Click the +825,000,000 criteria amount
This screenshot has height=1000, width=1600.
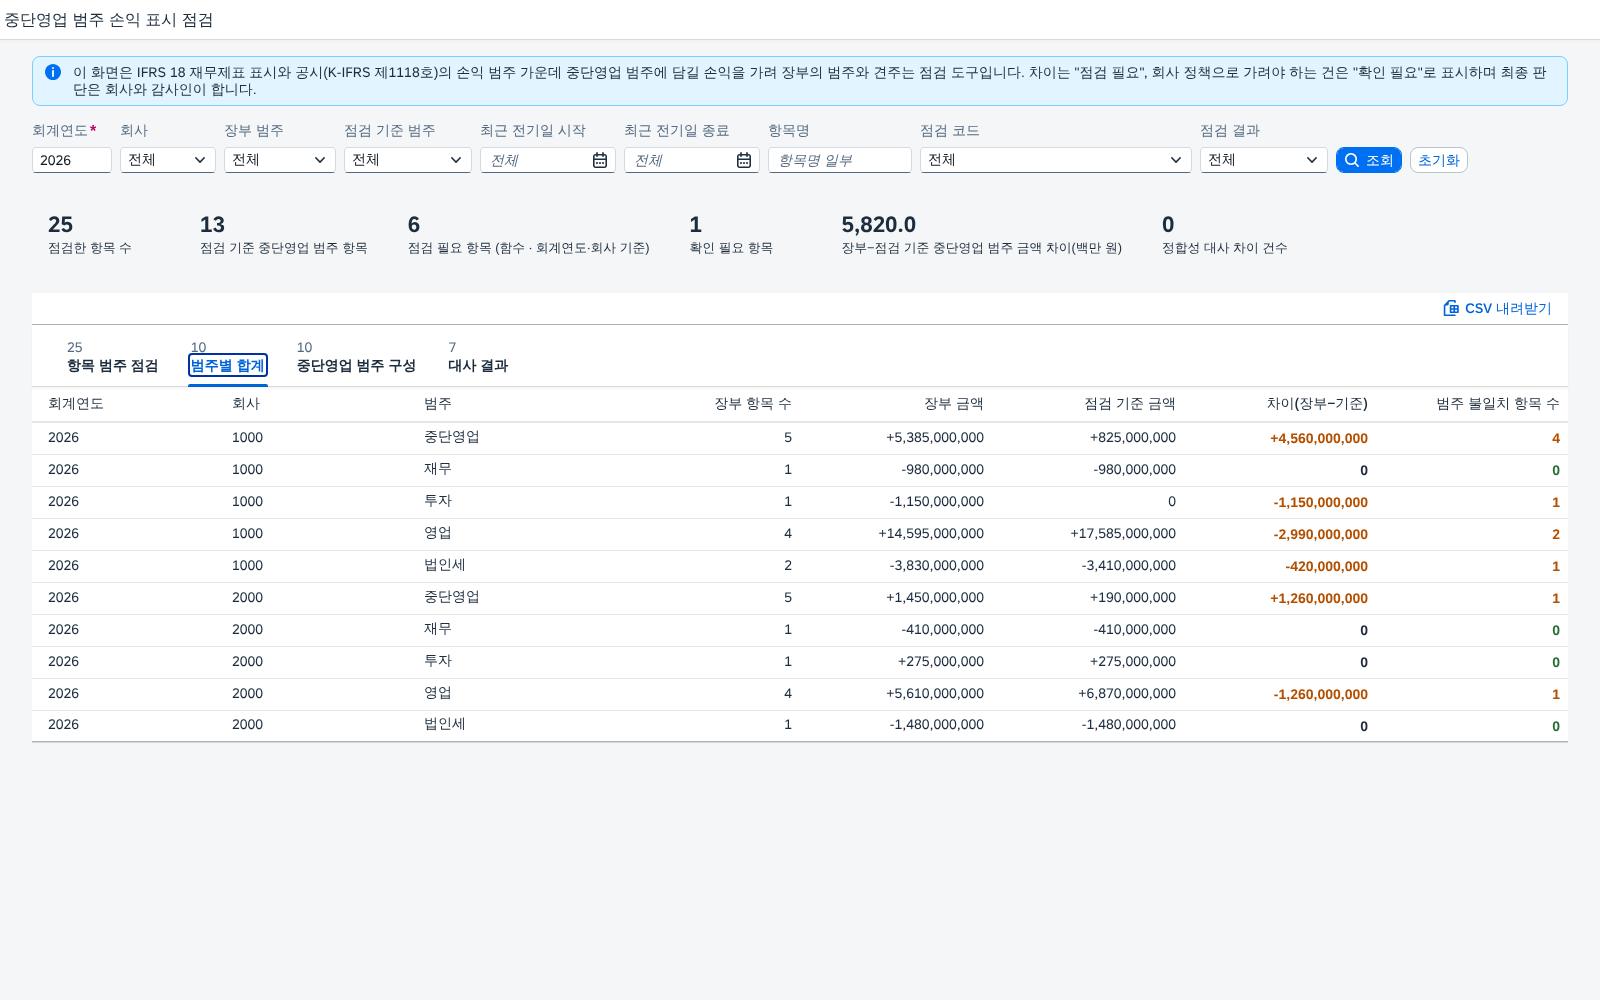[x=1133, y=438]
